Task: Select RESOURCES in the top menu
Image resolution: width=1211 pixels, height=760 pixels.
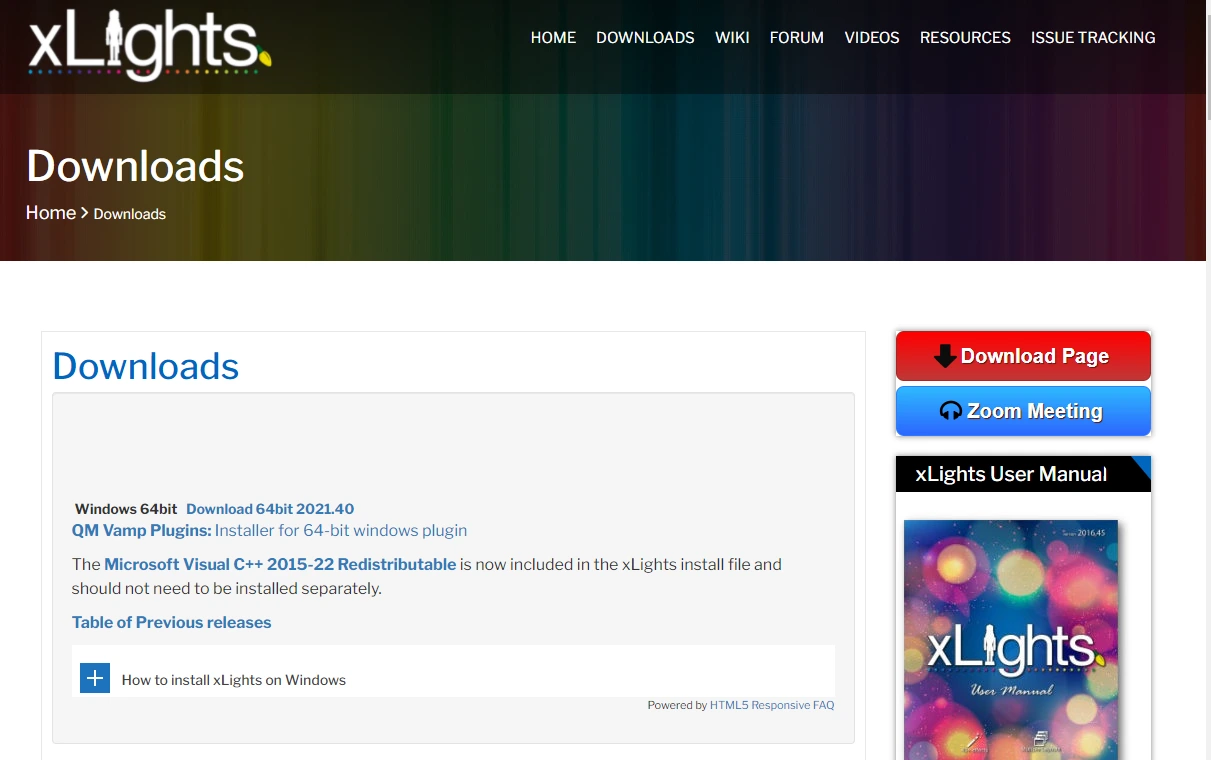Action: click(965, 38)
